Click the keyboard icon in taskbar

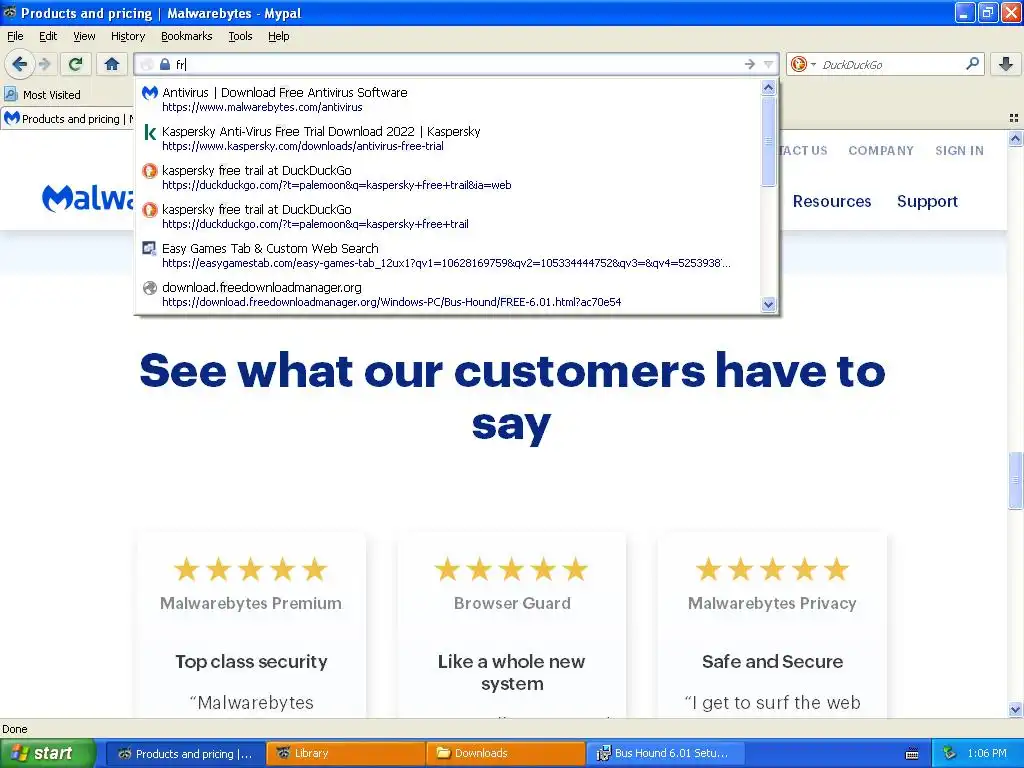(x=912, y=754)
